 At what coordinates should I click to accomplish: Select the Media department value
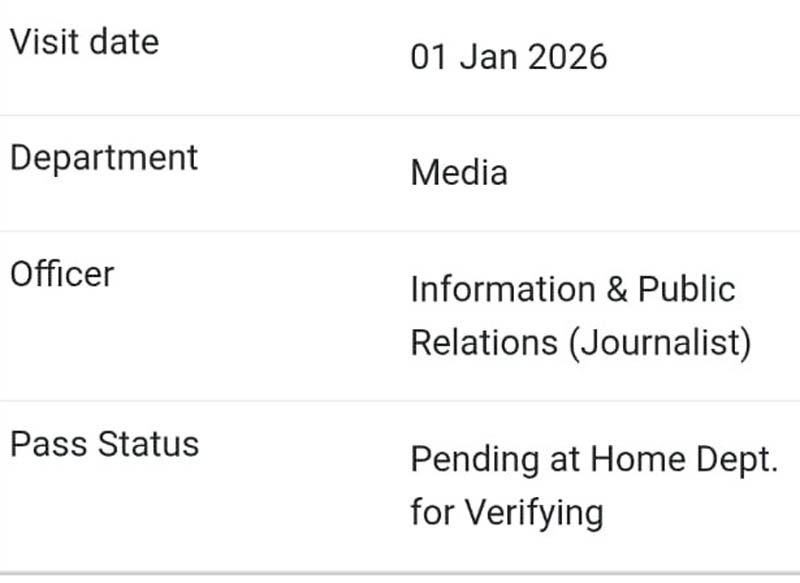tap(459, 173)
